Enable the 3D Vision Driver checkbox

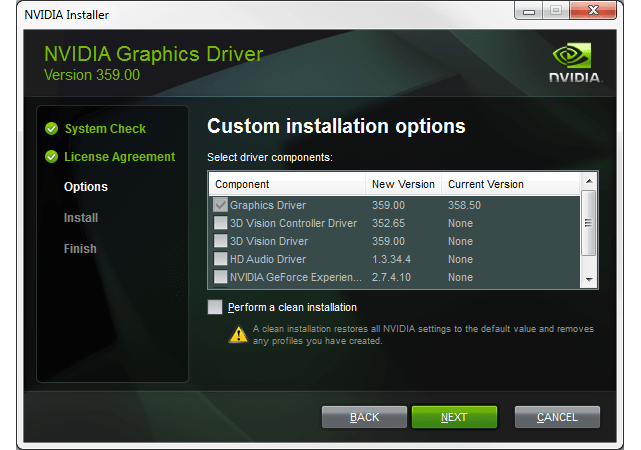coord(220,241)
